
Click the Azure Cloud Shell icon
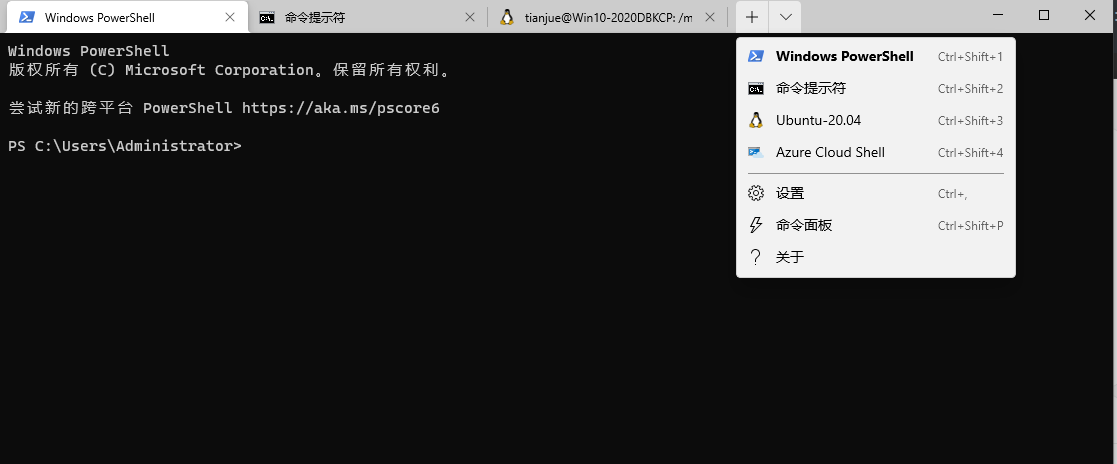click(x=756, y=152)
